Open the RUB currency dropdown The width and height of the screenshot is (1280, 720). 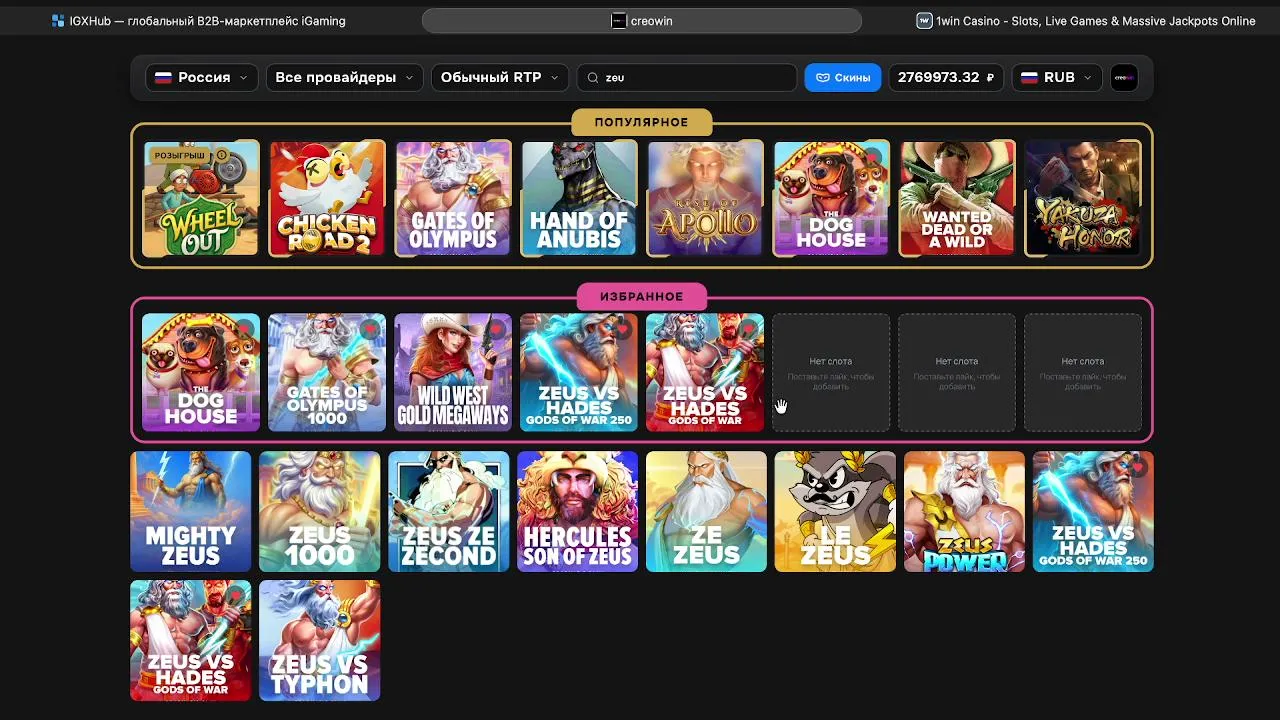[x=1057, y=78]
